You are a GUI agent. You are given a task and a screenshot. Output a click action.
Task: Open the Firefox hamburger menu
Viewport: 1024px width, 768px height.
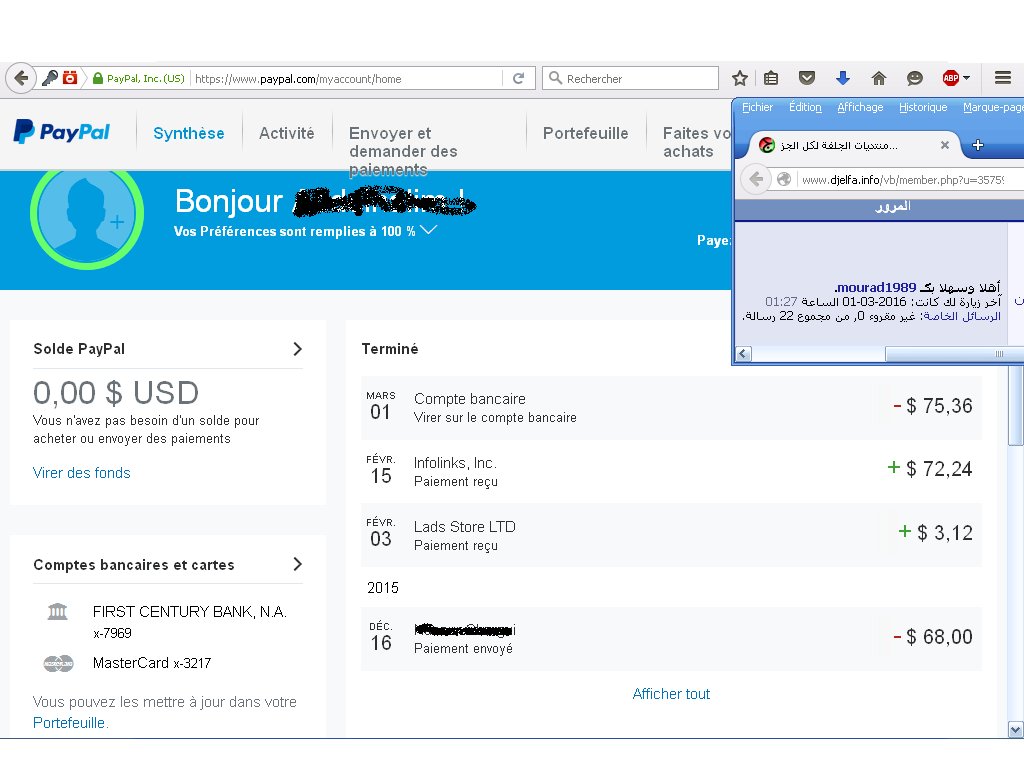[x=1003, y=78]
